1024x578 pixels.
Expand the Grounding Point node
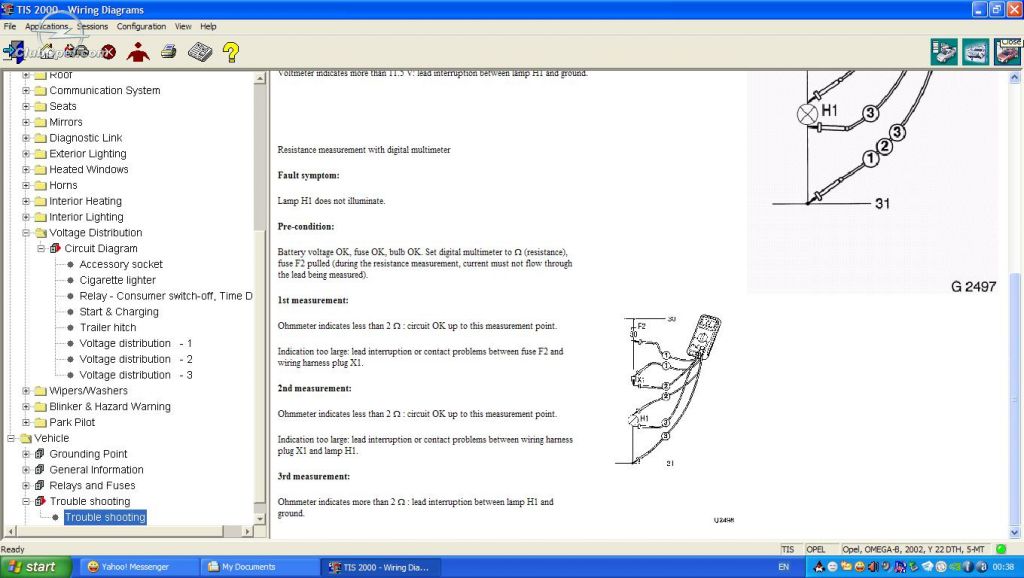26,454
